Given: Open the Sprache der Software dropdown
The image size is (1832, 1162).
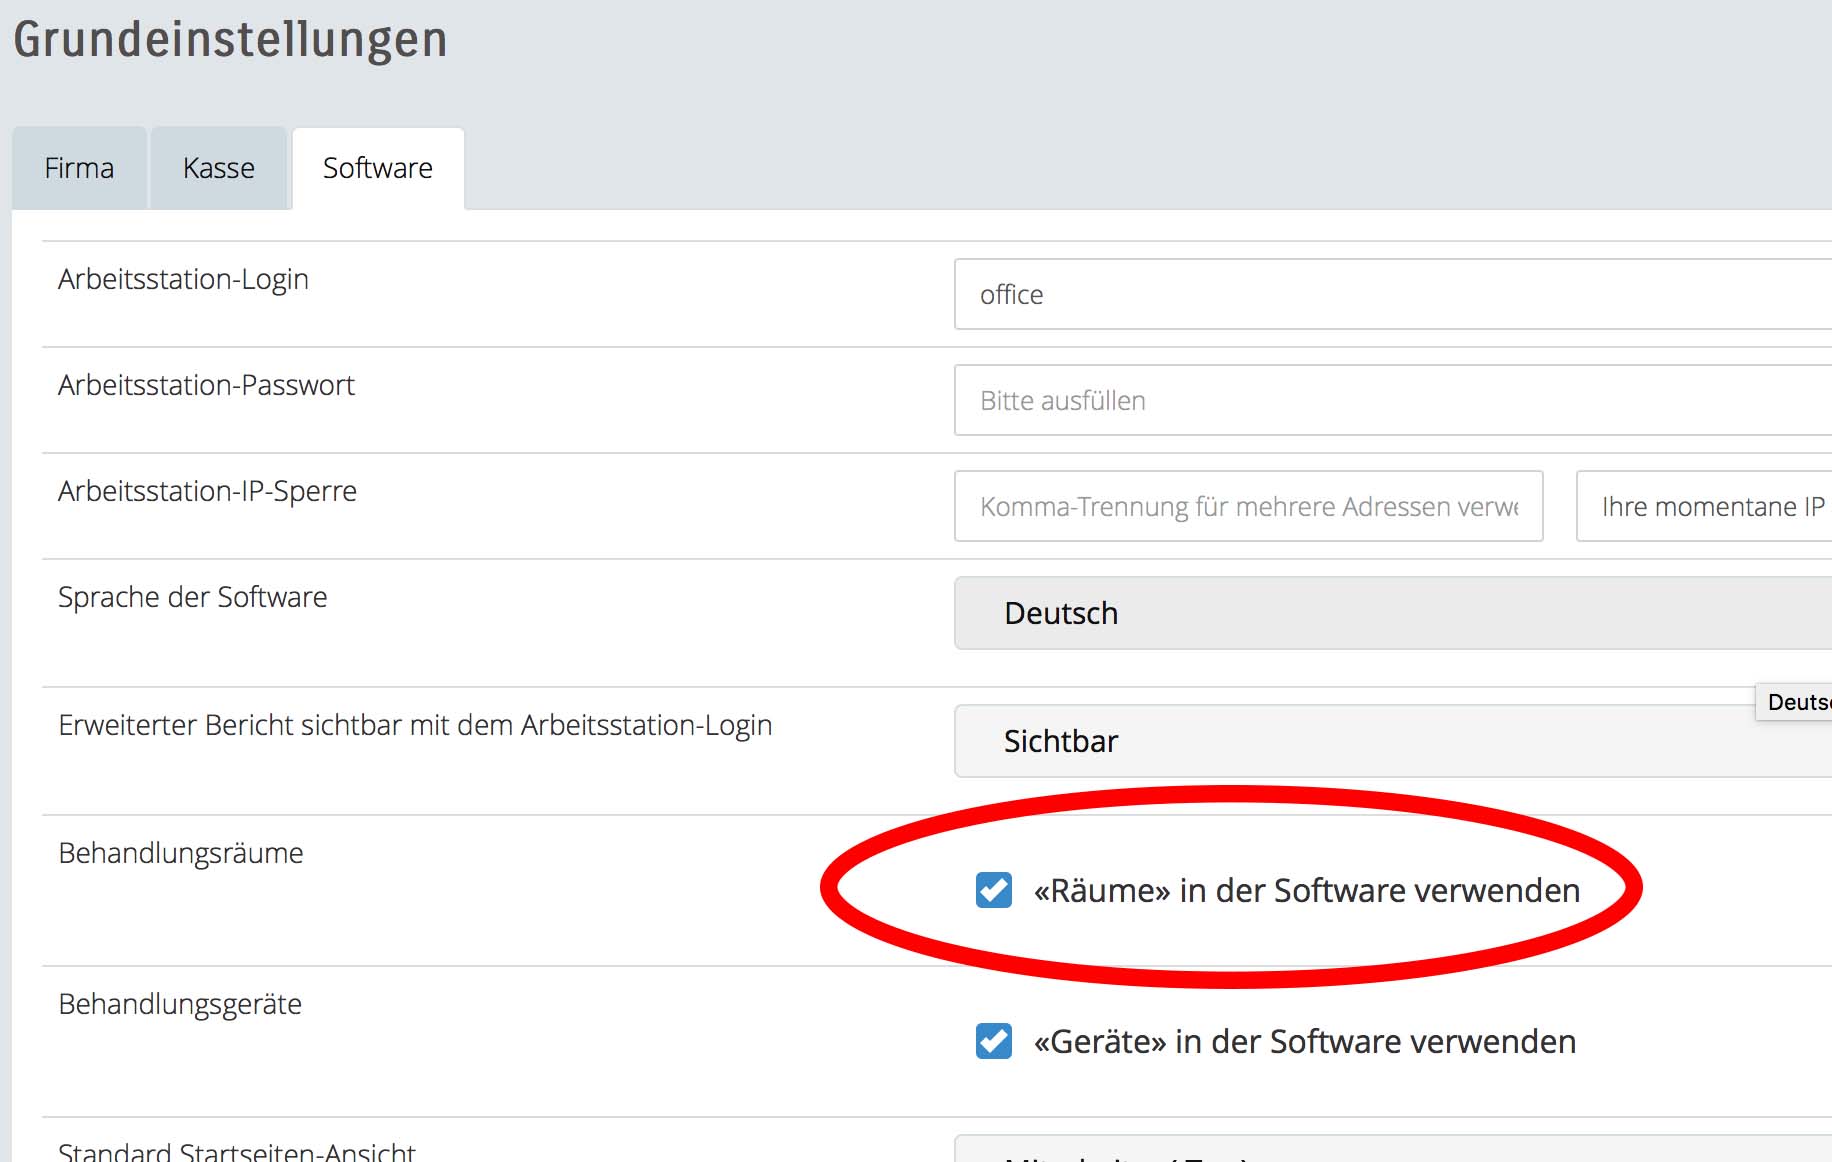Looking at the screenshot, I should [1393, 613].
